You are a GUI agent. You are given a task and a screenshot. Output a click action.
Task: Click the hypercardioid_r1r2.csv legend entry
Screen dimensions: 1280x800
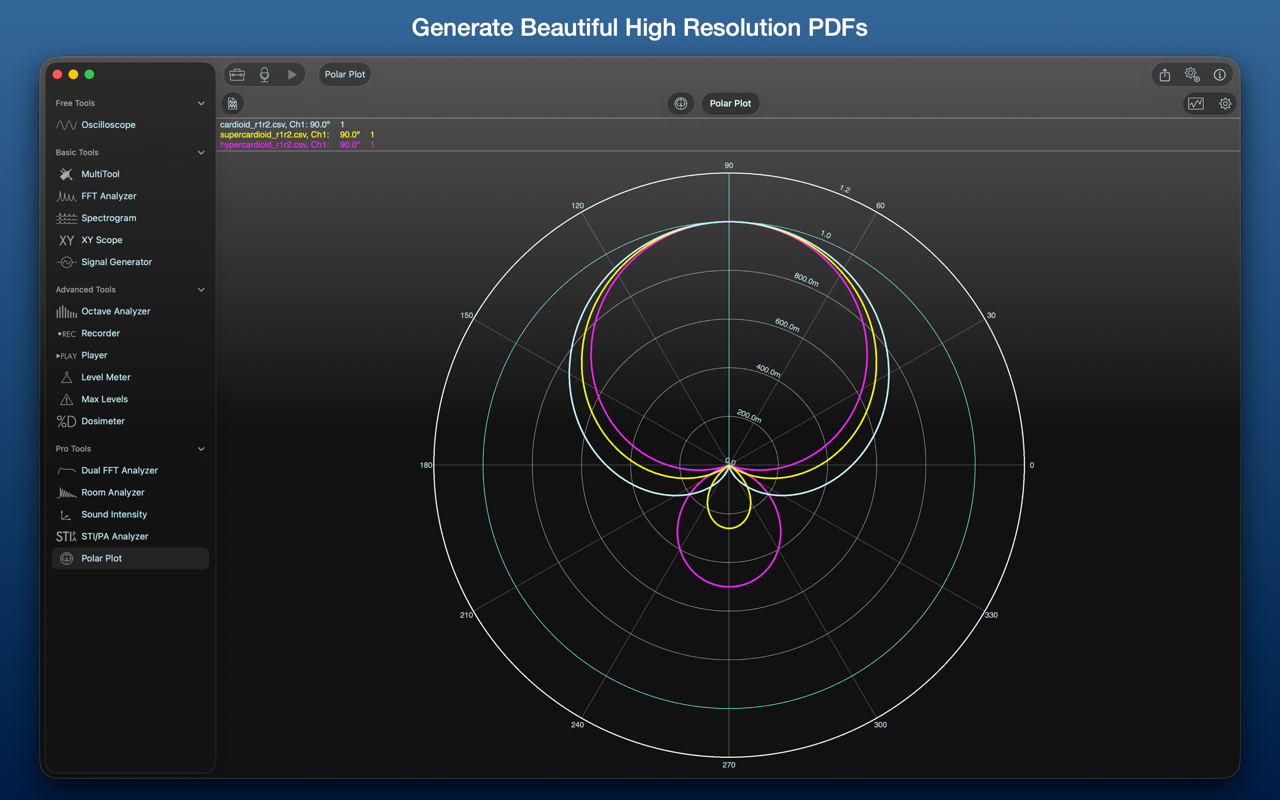pyautogui.click(x=297, y=145)
